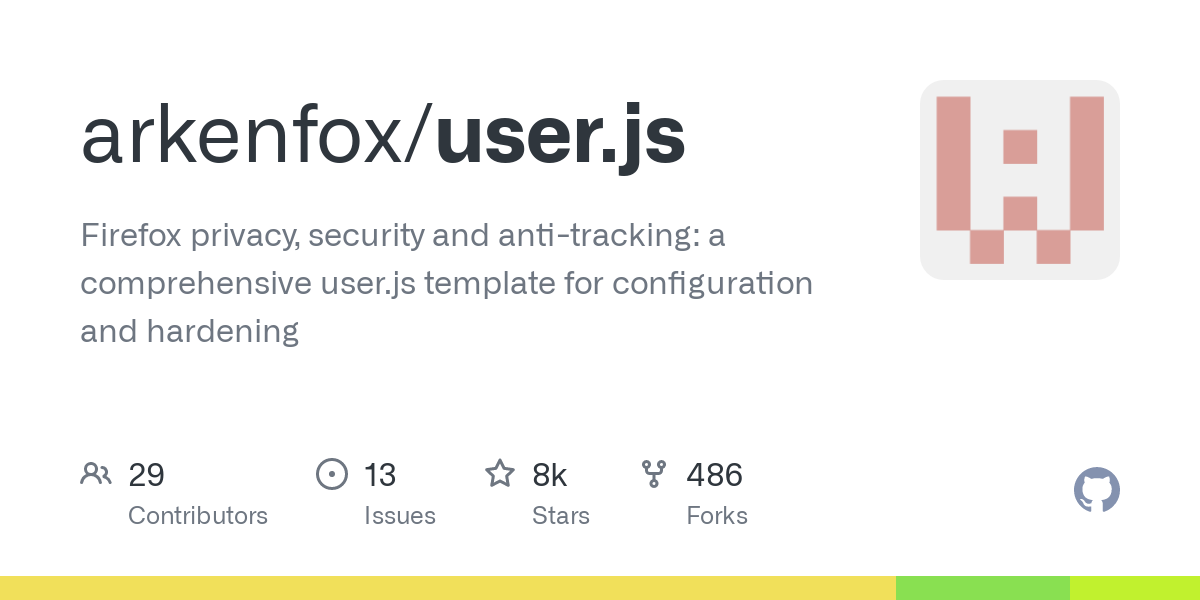Click the Contributors people icon
The height and width of the screenshot is (600, 1200).
(x=96, y=474)
